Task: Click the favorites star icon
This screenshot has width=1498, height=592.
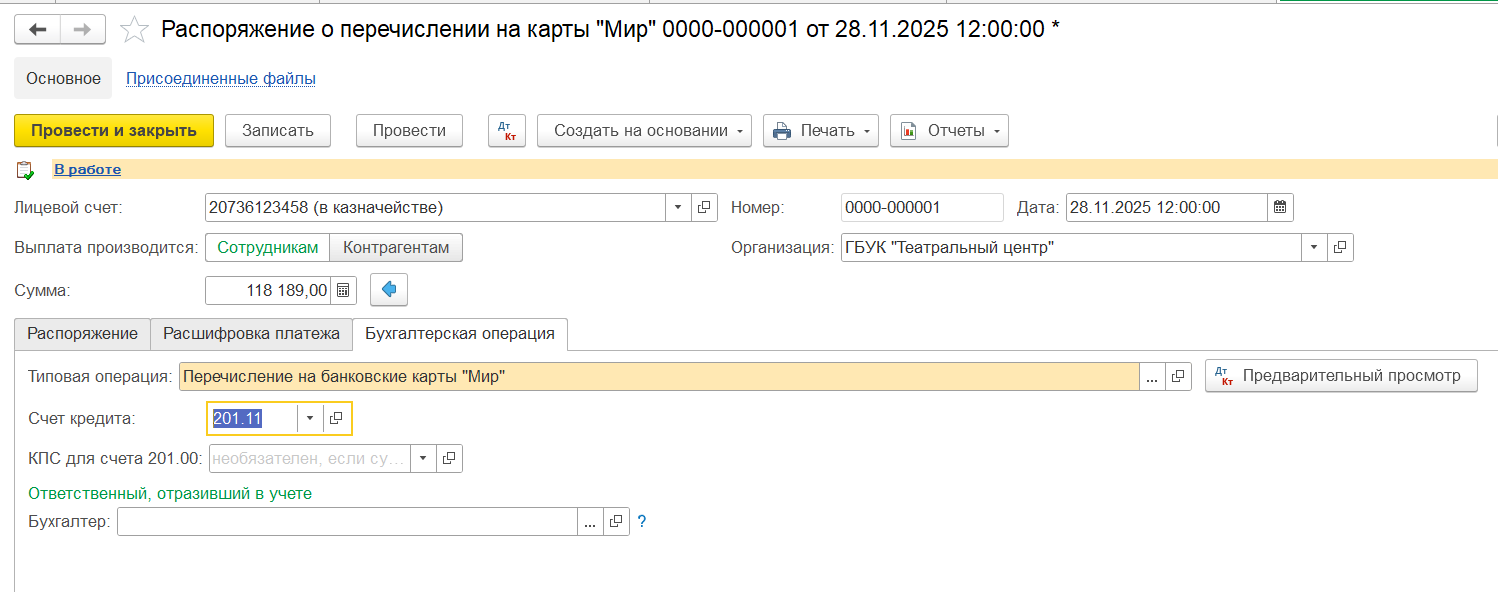Action: [x=134, y=30]
